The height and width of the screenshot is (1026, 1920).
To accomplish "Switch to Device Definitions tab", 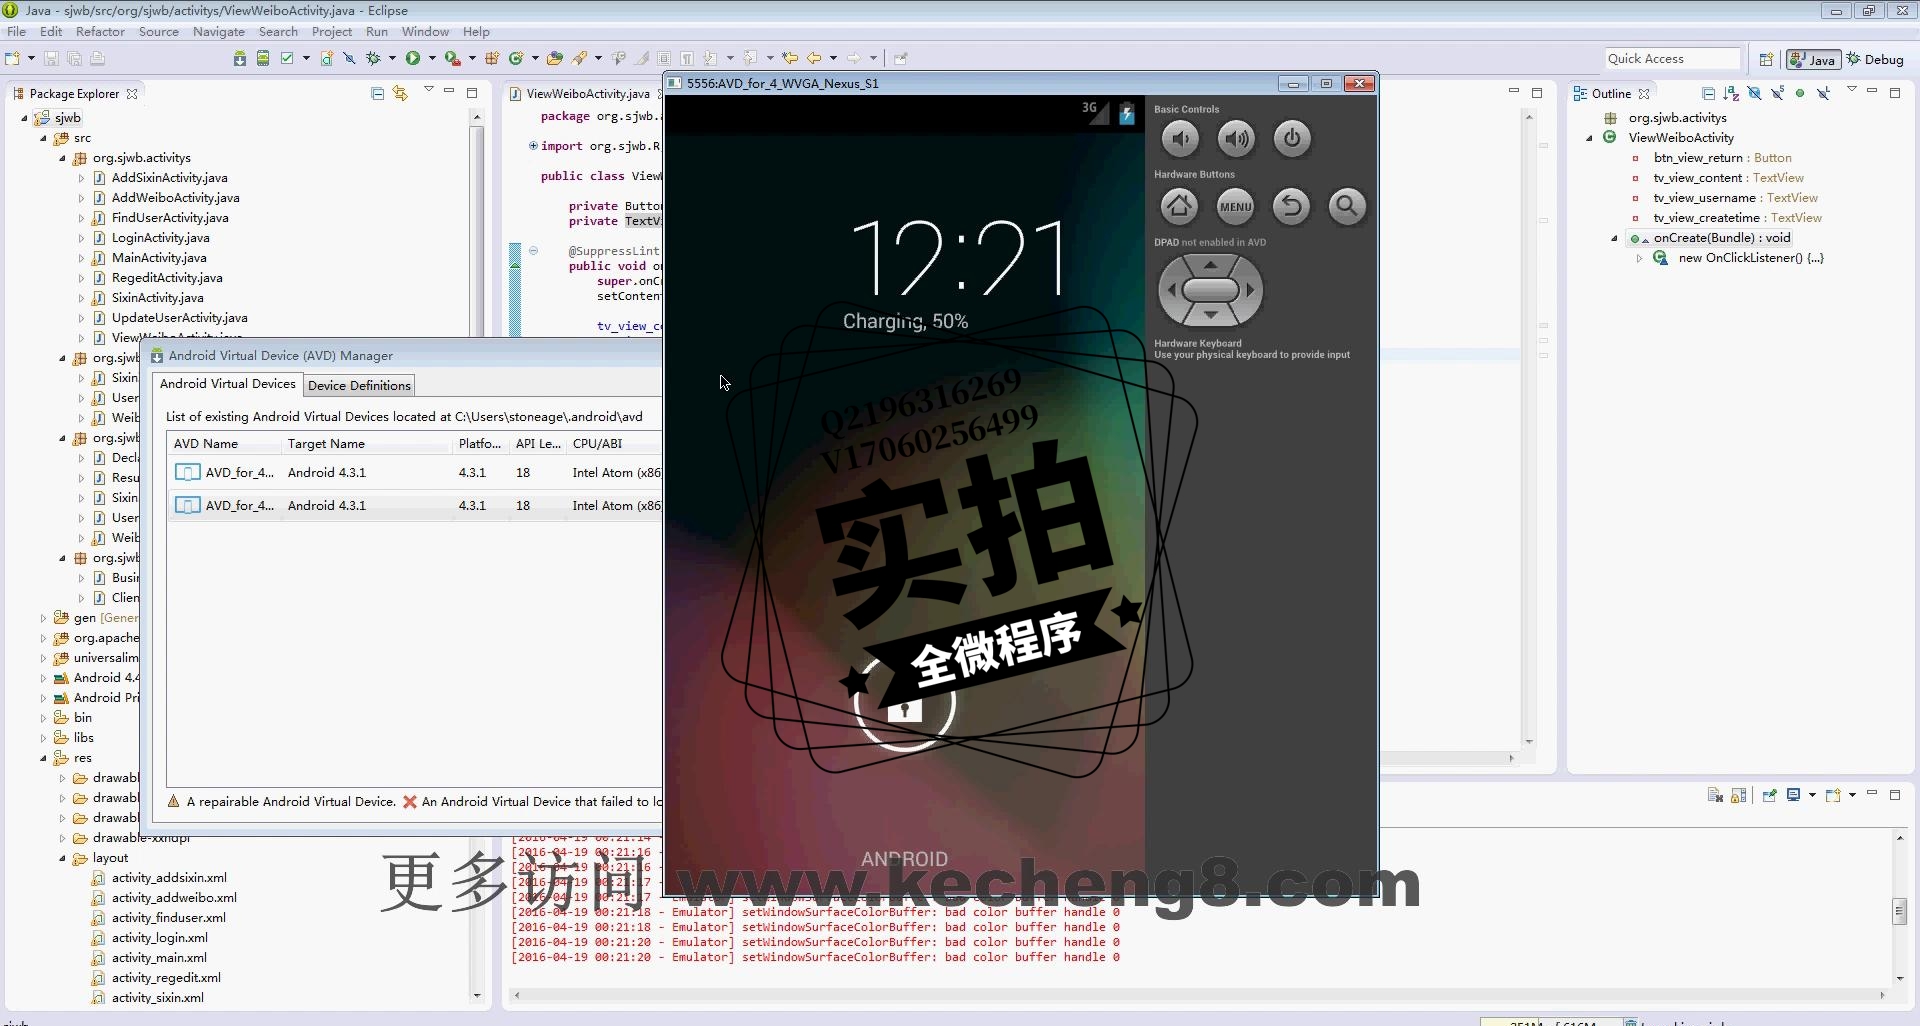I will coord(359,385).
